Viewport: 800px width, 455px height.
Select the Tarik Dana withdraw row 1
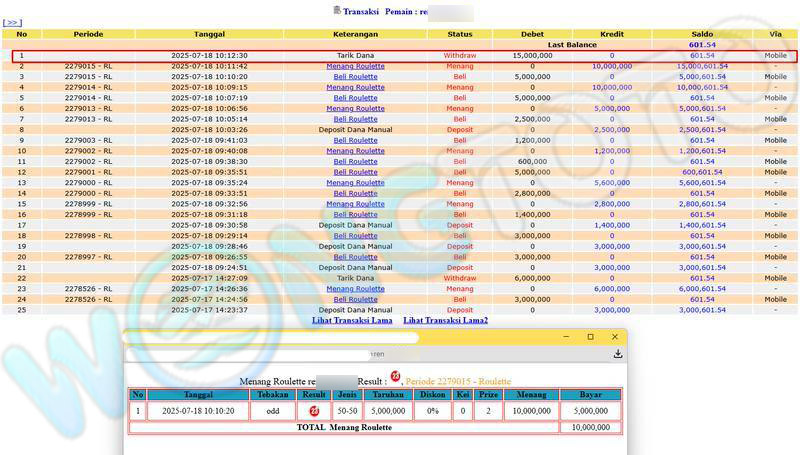[x=355, y=56]
